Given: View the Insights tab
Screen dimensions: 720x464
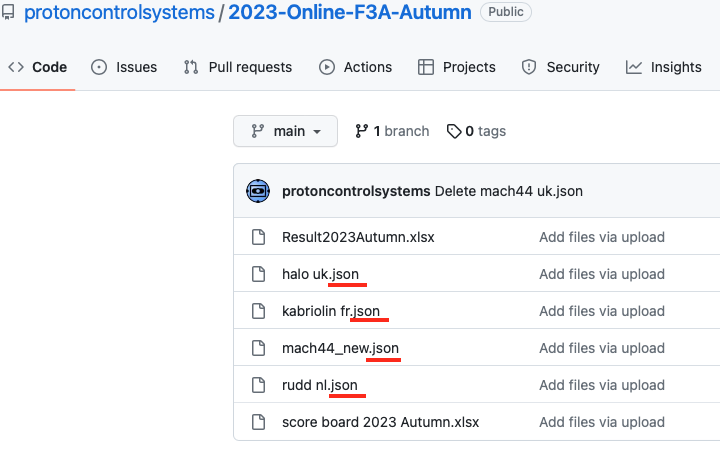Looking at the screenshot, I should click(664, 67).
